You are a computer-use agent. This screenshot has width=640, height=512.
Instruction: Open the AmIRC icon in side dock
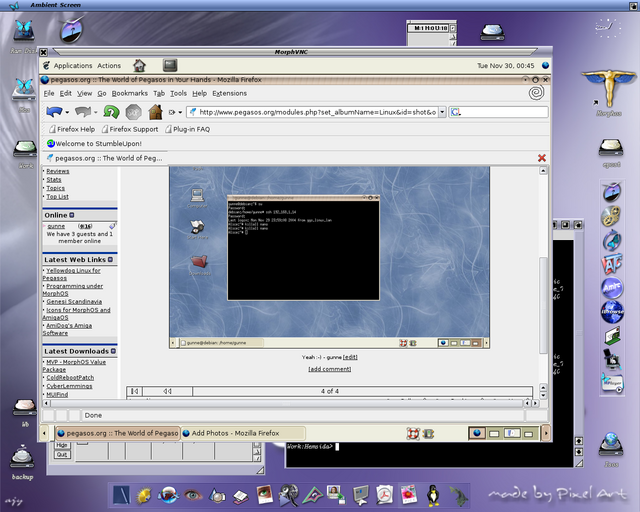pos(612,287)
